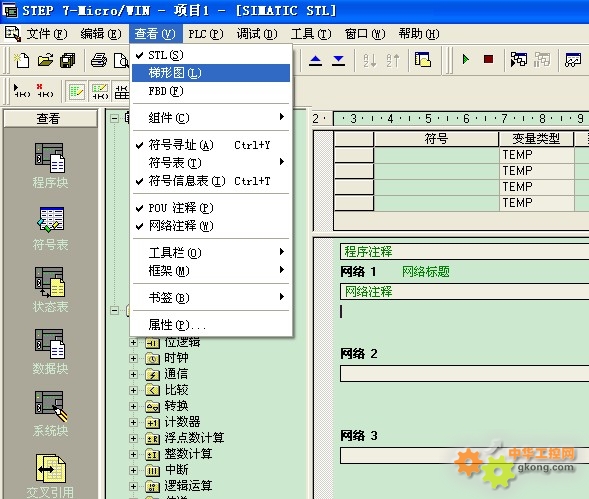
Task: Click the 符号 column header
Action: point(436,139)
